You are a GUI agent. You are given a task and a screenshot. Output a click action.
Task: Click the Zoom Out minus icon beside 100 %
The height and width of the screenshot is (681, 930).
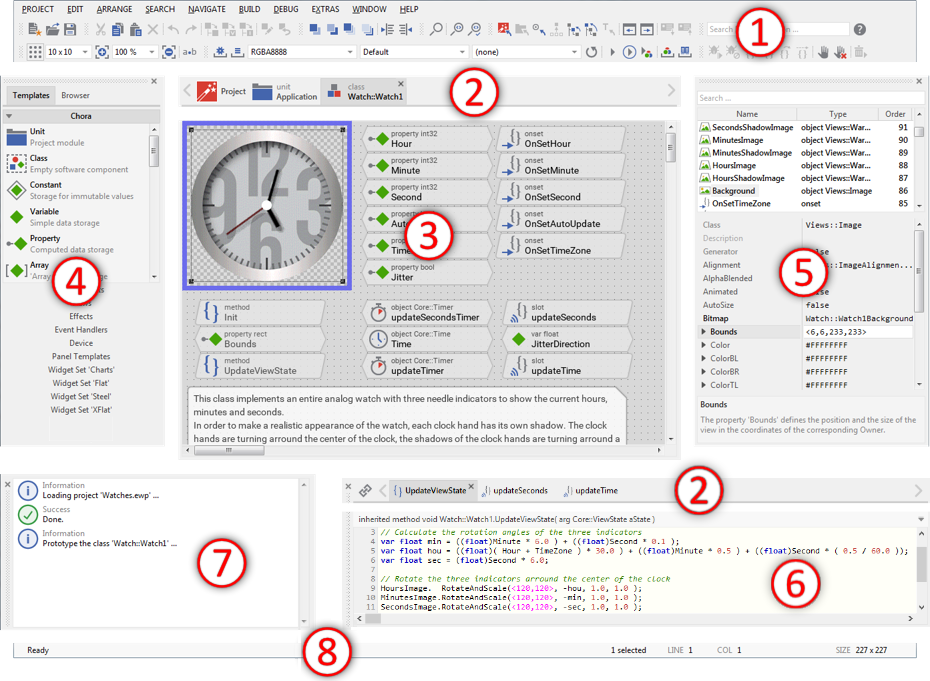[168, 52]
